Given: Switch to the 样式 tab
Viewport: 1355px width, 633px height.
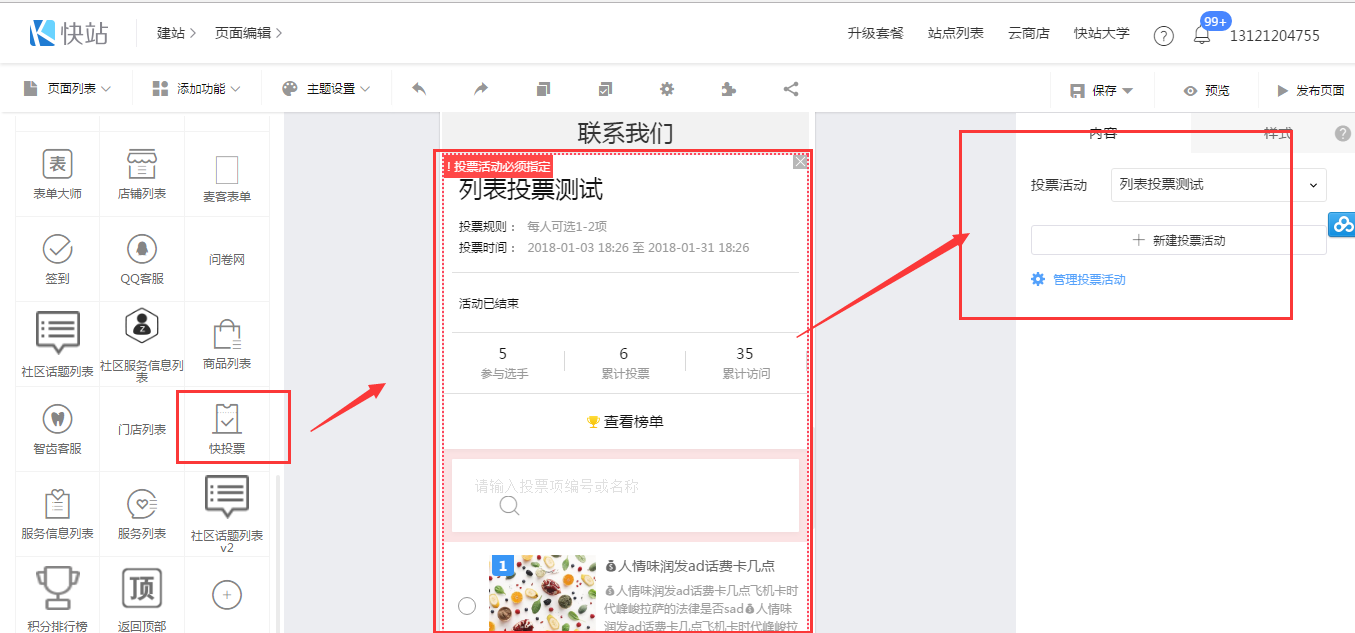Looking at the screenshot, I should tap(1277, 133).
